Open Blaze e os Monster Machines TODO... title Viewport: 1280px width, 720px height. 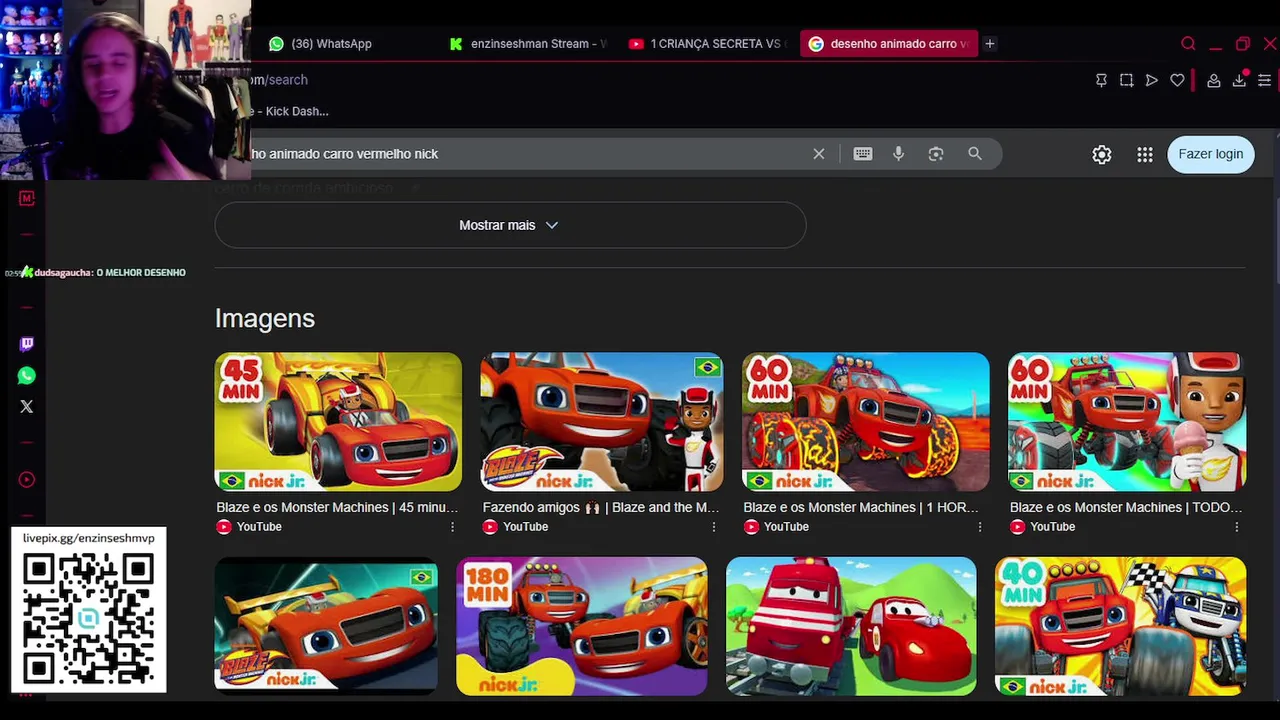1126,507
